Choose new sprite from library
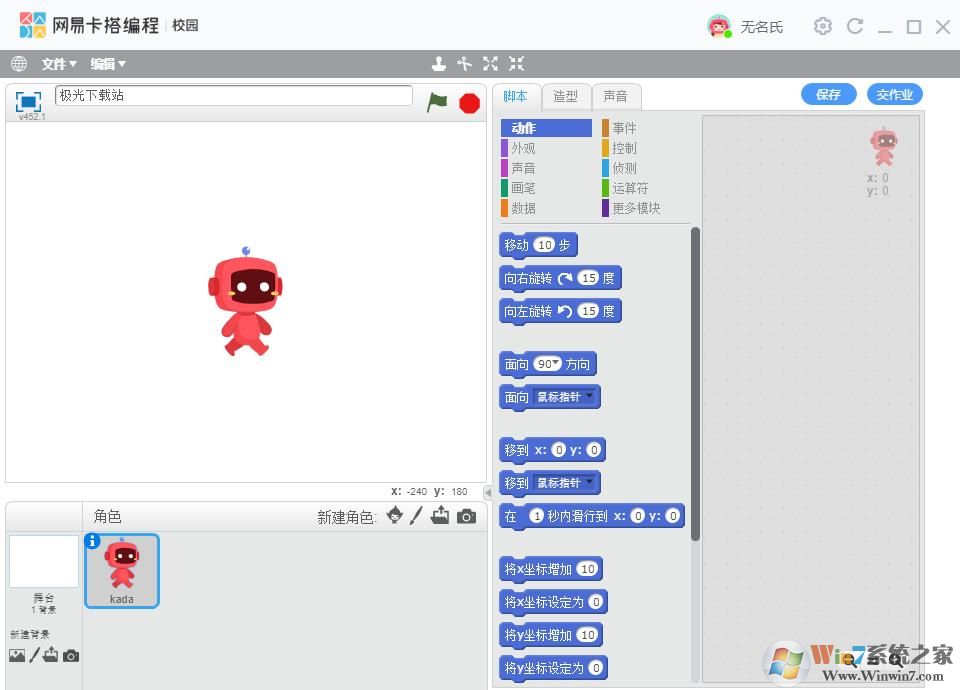The image size is (960, 690). pos(394,516)
